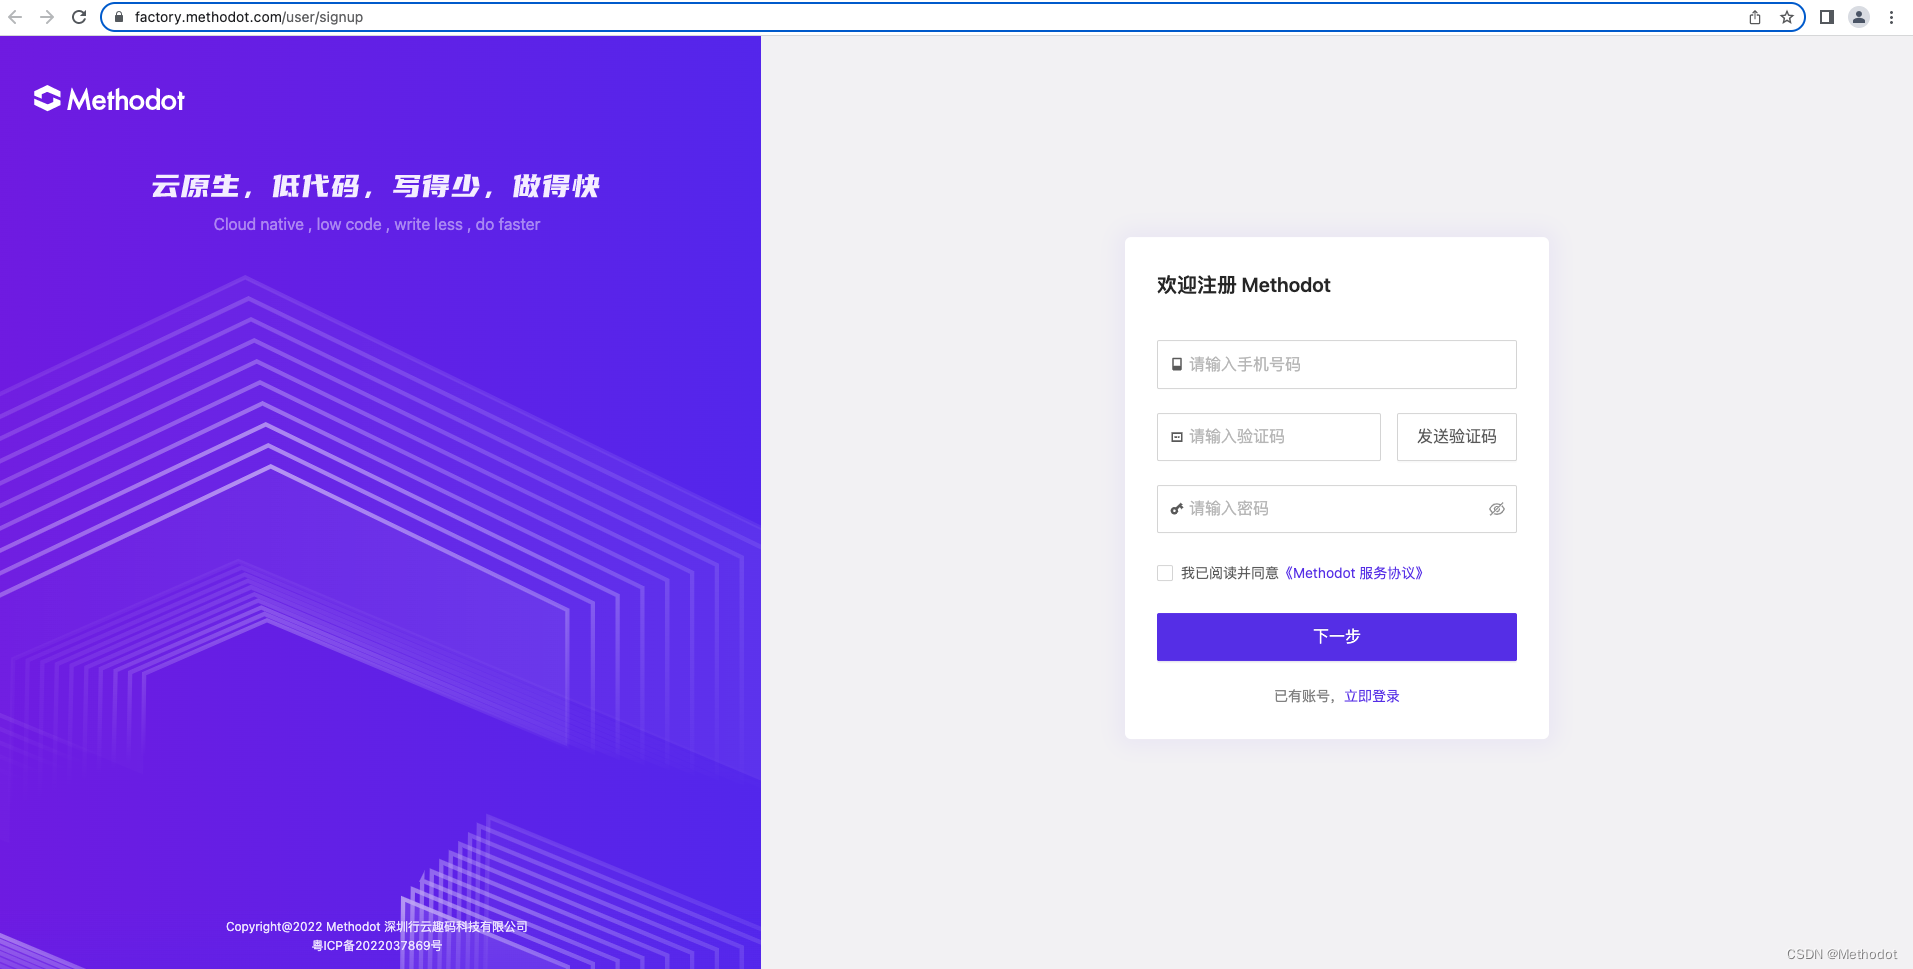This screenshot has height=969, width=1913.
Task: Click the share icon in the address bar
Action: point(1755,17)
